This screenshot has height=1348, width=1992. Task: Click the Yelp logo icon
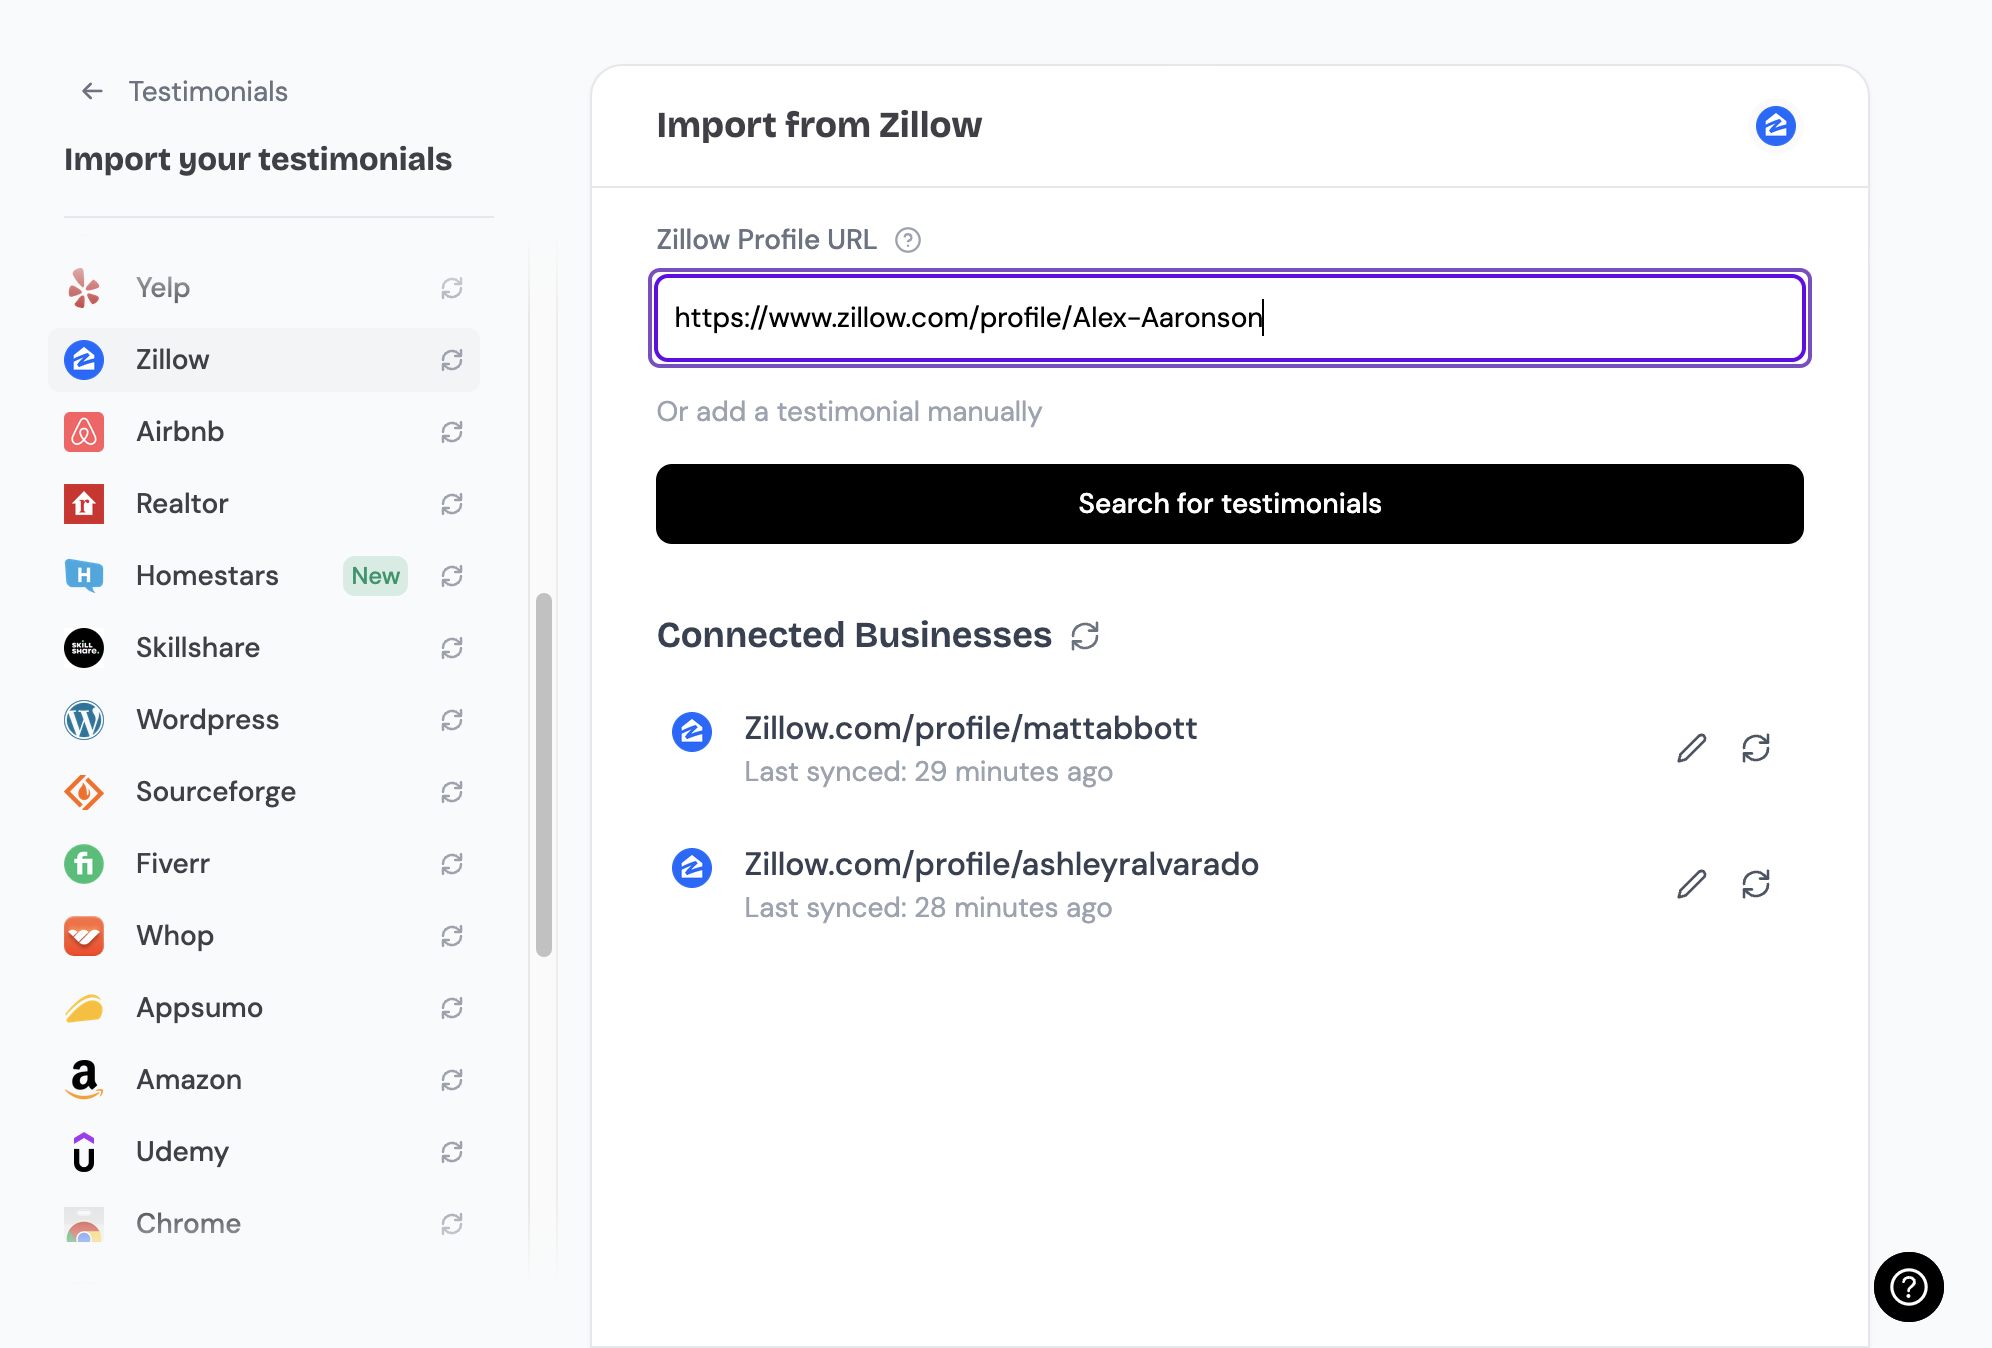(84, 288)
